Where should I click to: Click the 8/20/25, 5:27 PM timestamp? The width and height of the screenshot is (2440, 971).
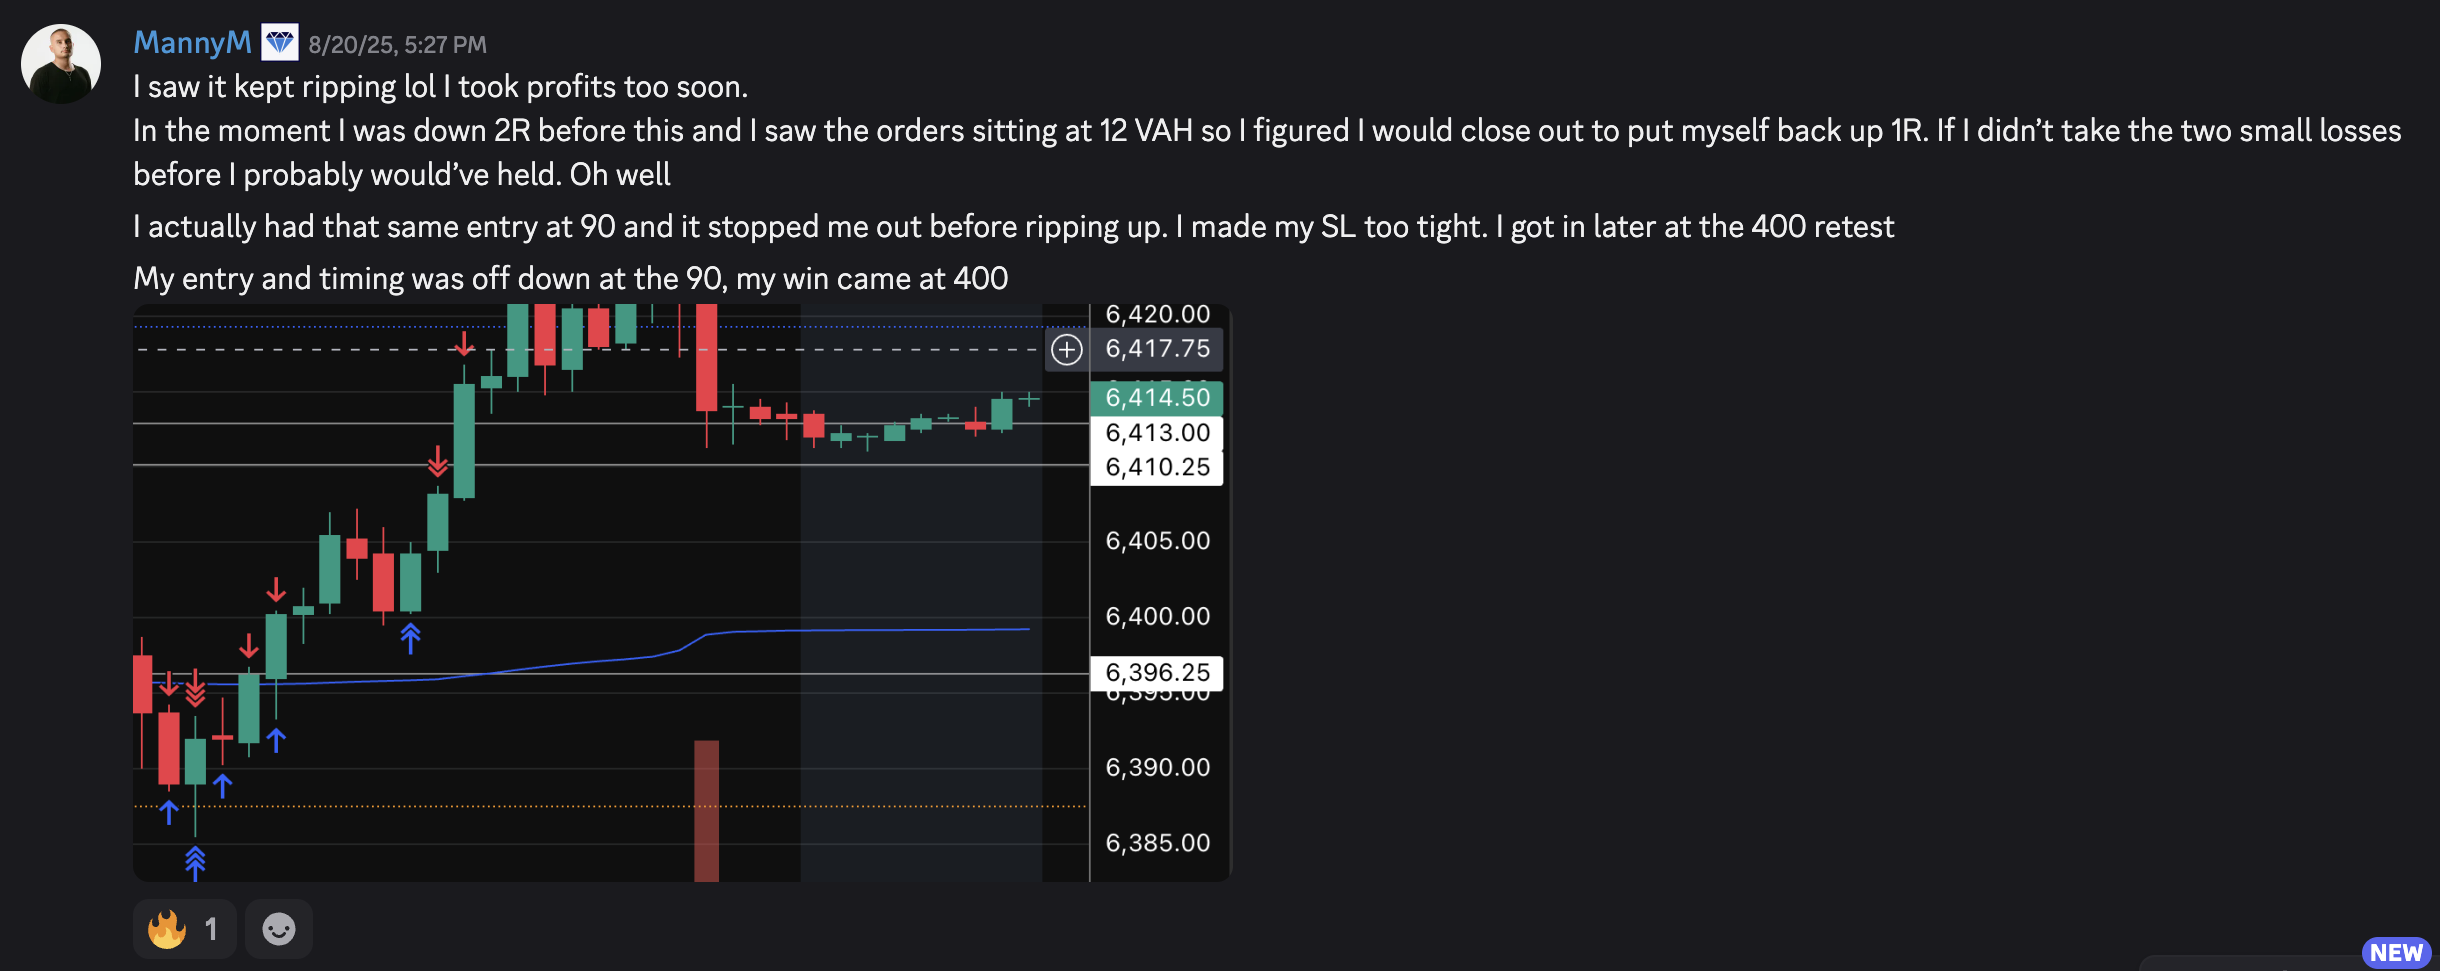click(397, 45)
